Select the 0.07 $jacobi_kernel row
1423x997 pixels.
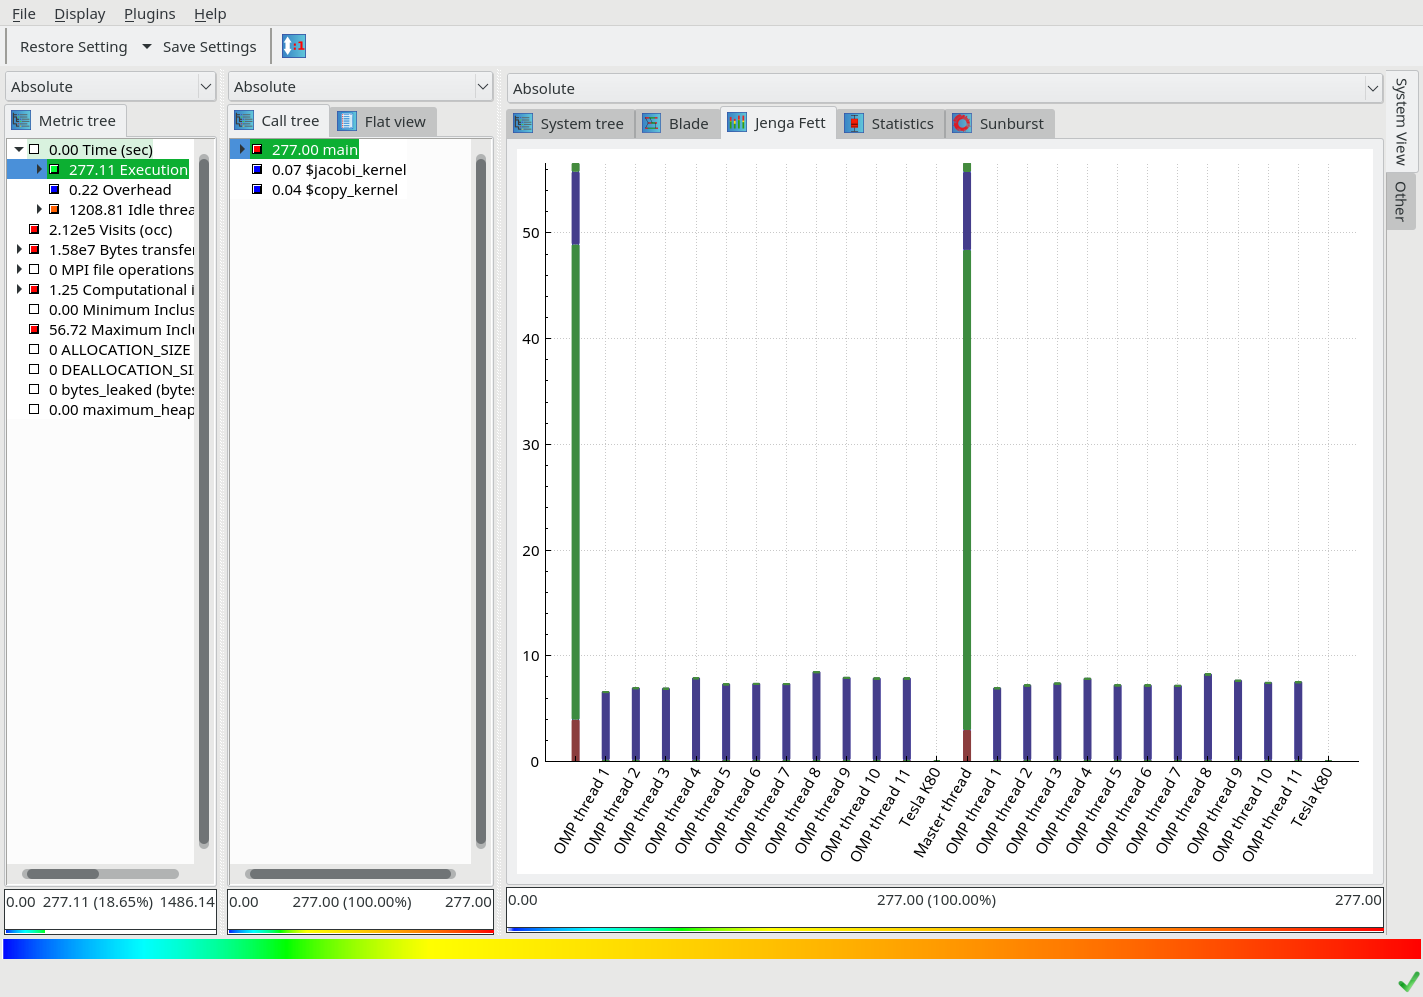(339, 169)
